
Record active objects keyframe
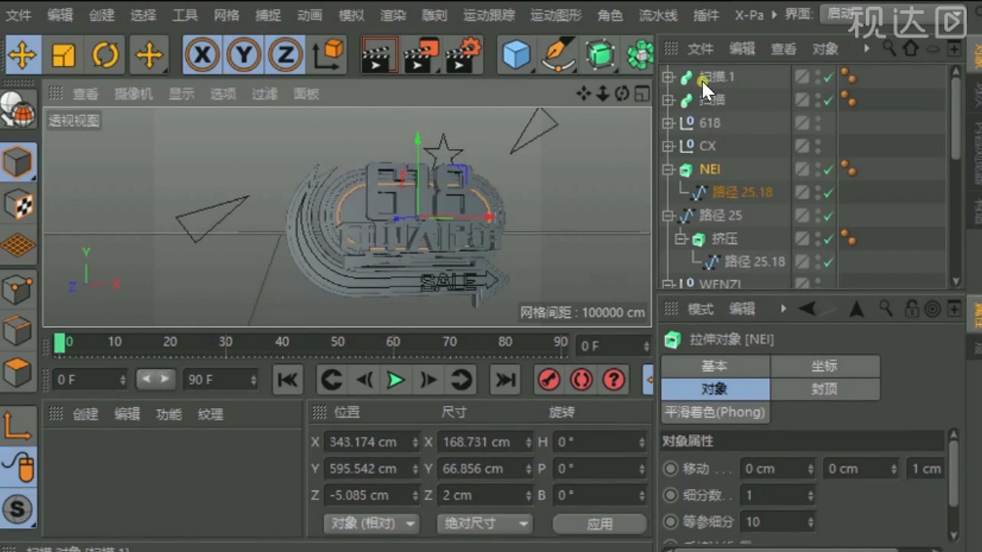[549, 380]
